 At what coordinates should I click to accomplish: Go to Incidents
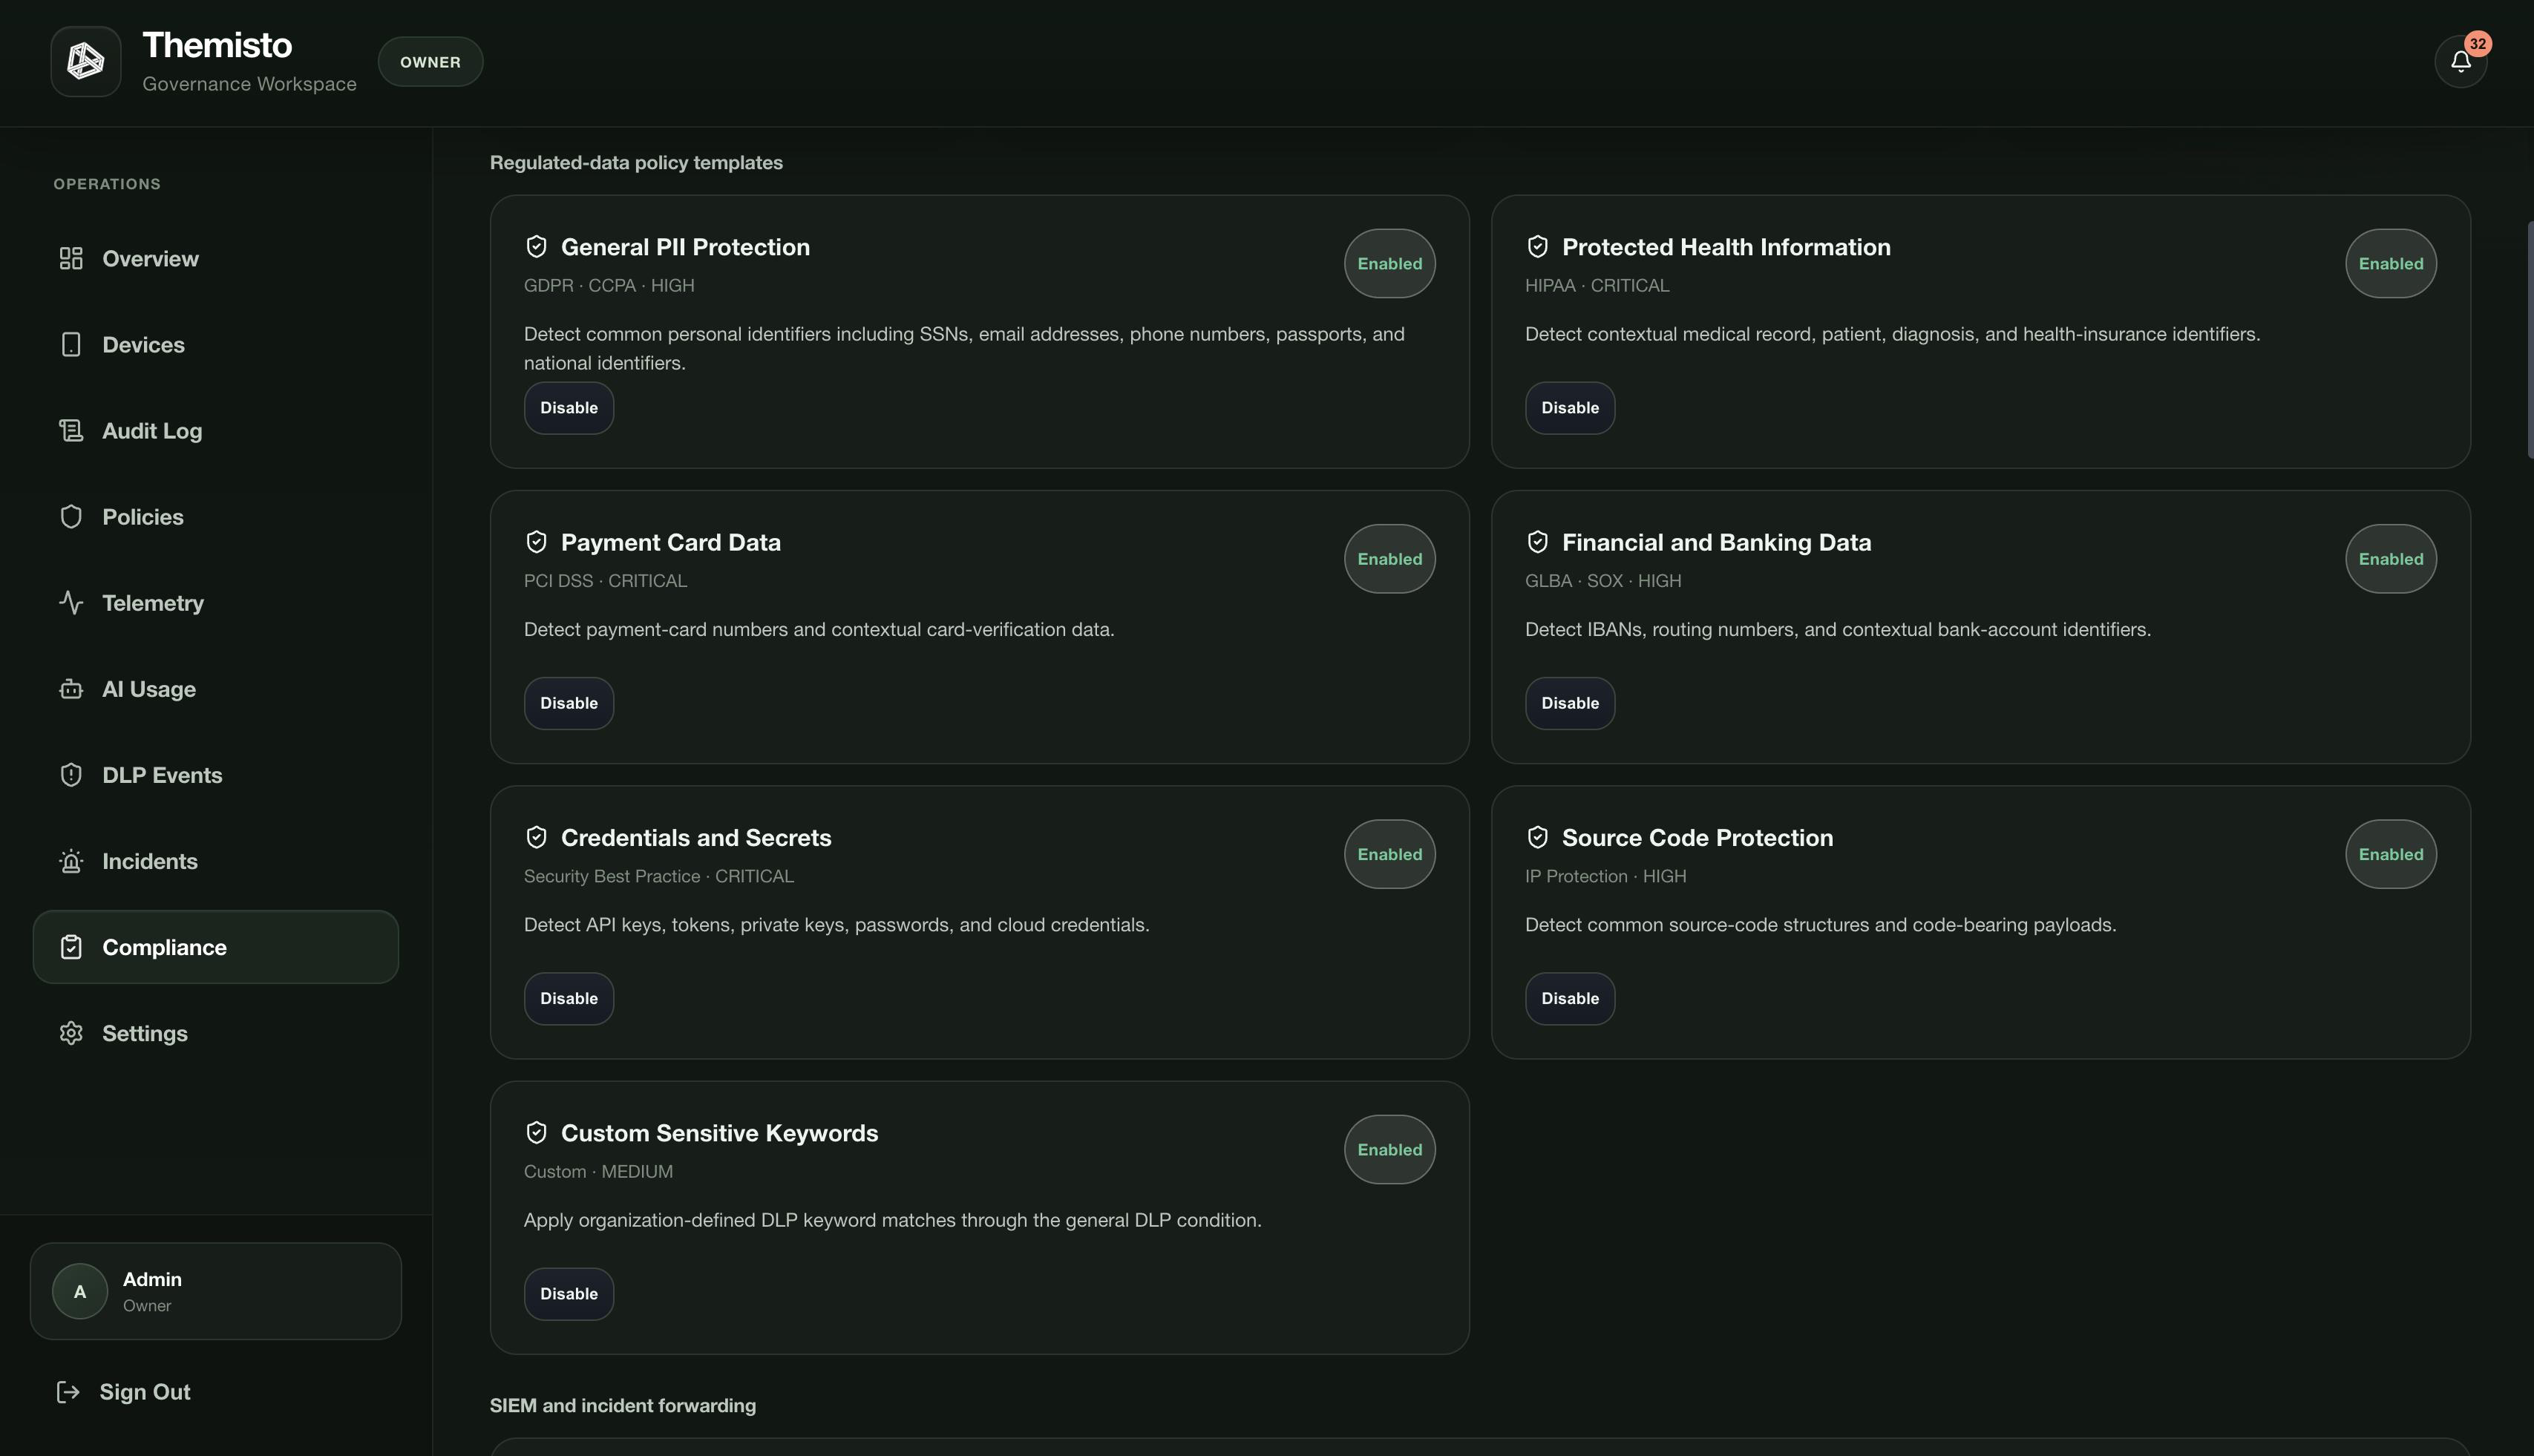point(216,861)
